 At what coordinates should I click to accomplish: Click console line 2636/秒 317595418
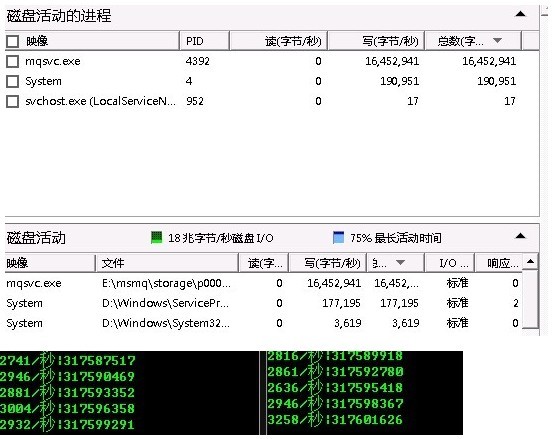(x=335, y=388)
